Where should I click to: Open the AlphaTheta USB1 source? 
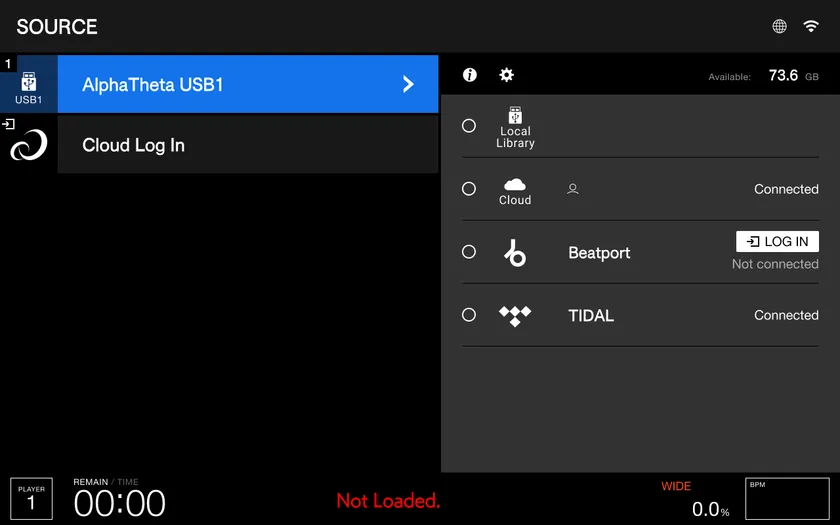pyautogui.click(x=248, y=84)
